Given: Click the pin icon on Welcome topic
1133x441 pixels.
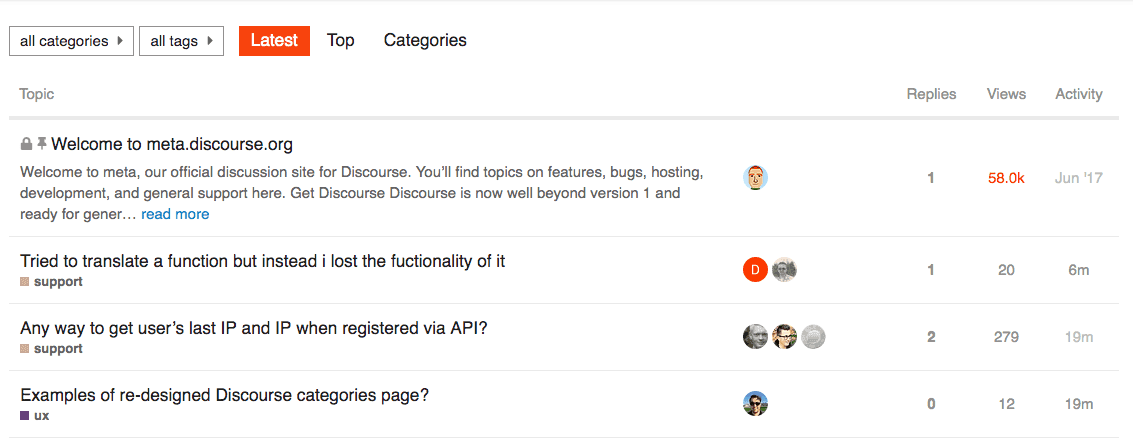Looking at the screenshot, I should 42,145.
